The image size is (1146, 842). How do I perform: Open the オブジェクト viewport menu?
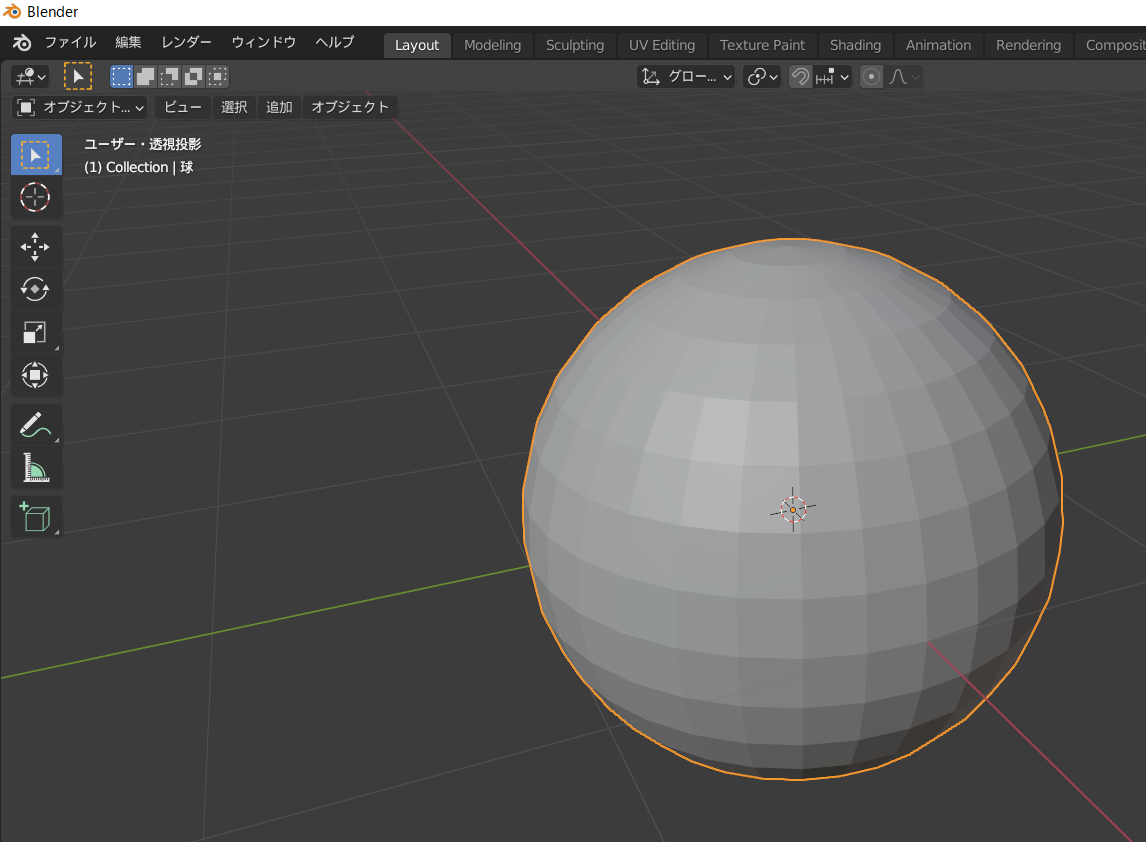pyautogui.click(x=350, y=107)
